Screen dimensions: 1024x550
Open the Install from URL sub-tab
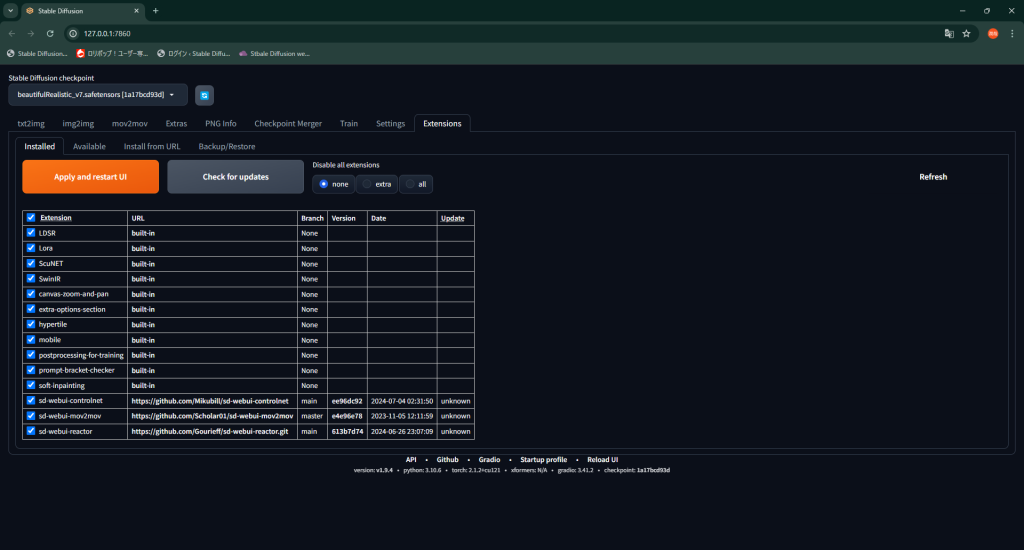pyautogui.click(x=152, y=146)
